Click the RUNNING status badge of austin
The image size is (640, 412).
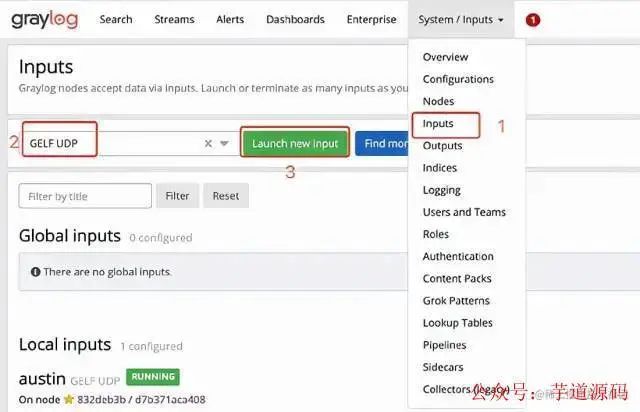coord(153,376)
